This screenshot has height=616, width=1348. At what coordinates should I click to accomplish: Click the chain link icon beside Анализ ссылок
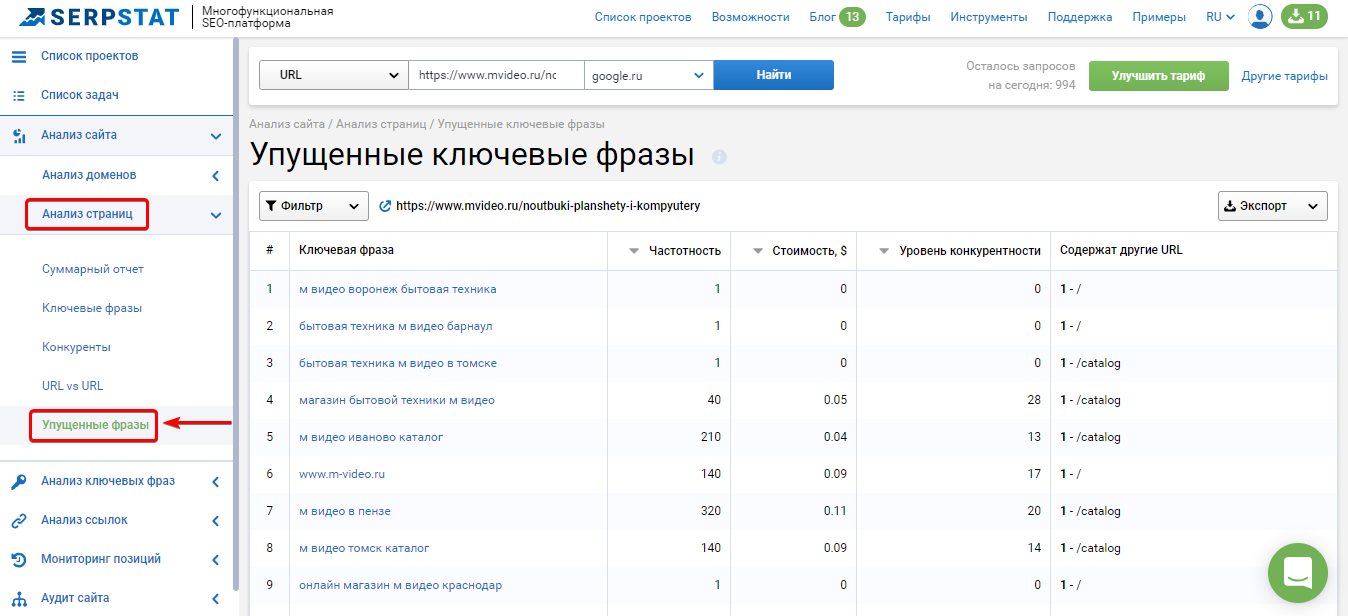[18, 521]
